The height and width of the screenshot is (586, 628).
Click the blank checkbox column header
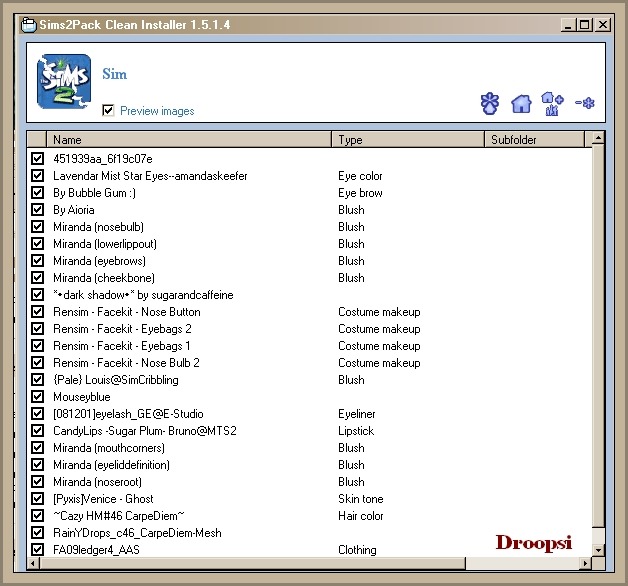(x=37, y=139)
